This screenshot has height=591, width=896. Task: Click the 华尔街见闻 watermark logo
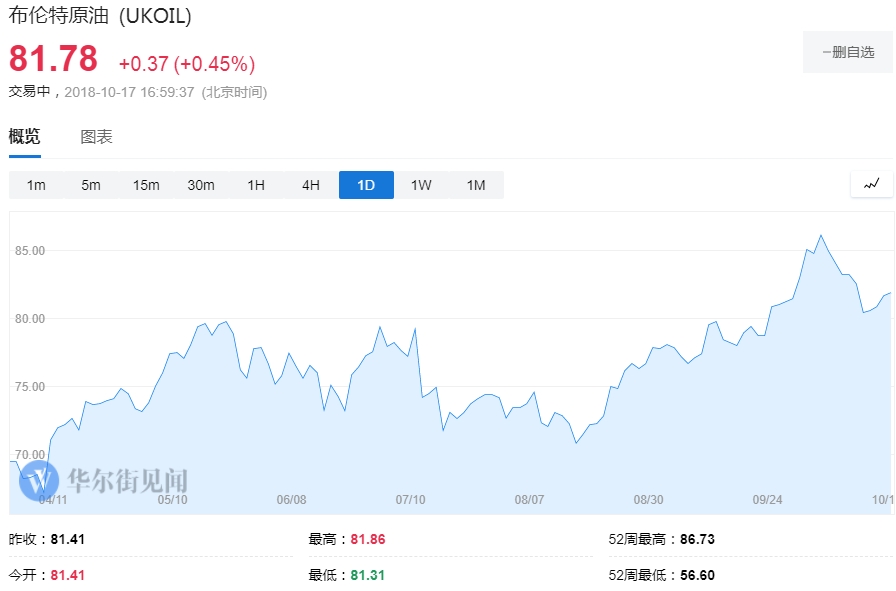[108, 480]
